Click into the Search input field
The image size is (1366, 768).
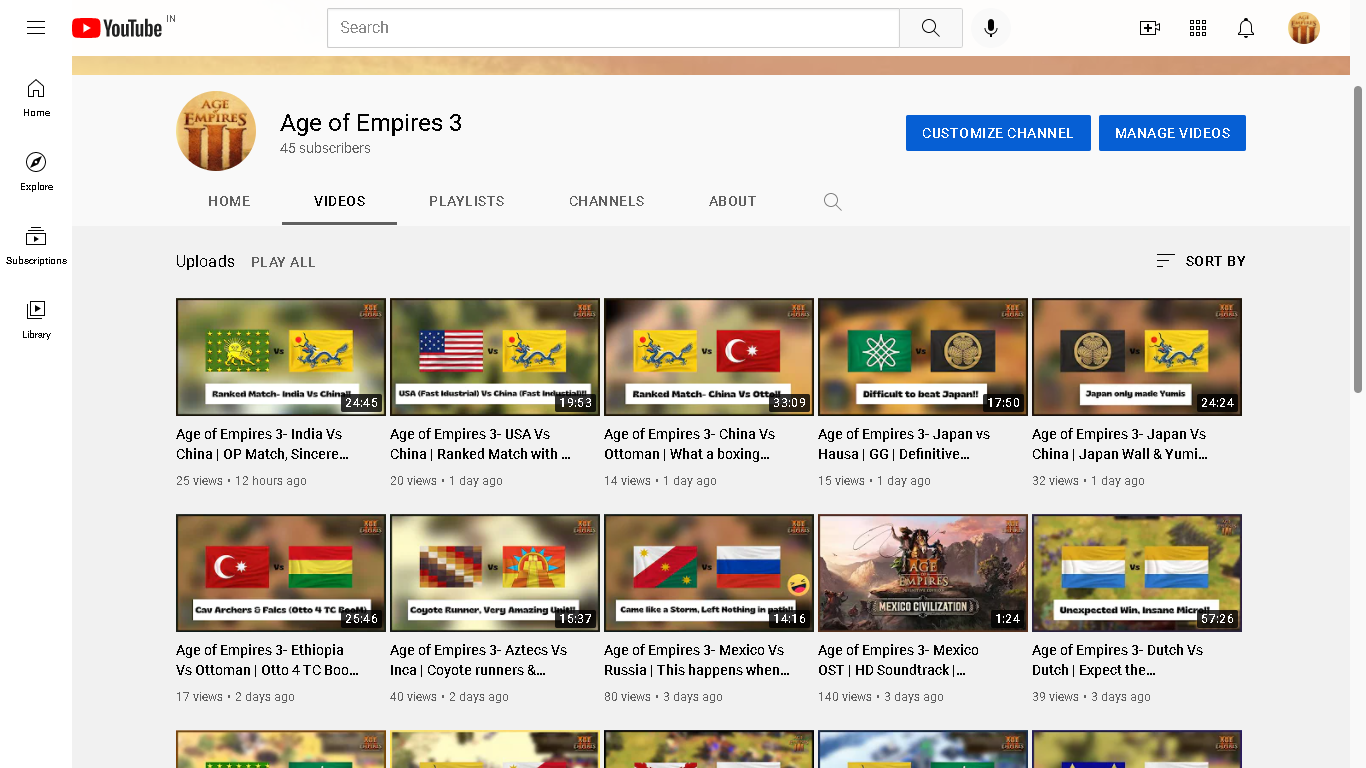(x=613, y=28)
